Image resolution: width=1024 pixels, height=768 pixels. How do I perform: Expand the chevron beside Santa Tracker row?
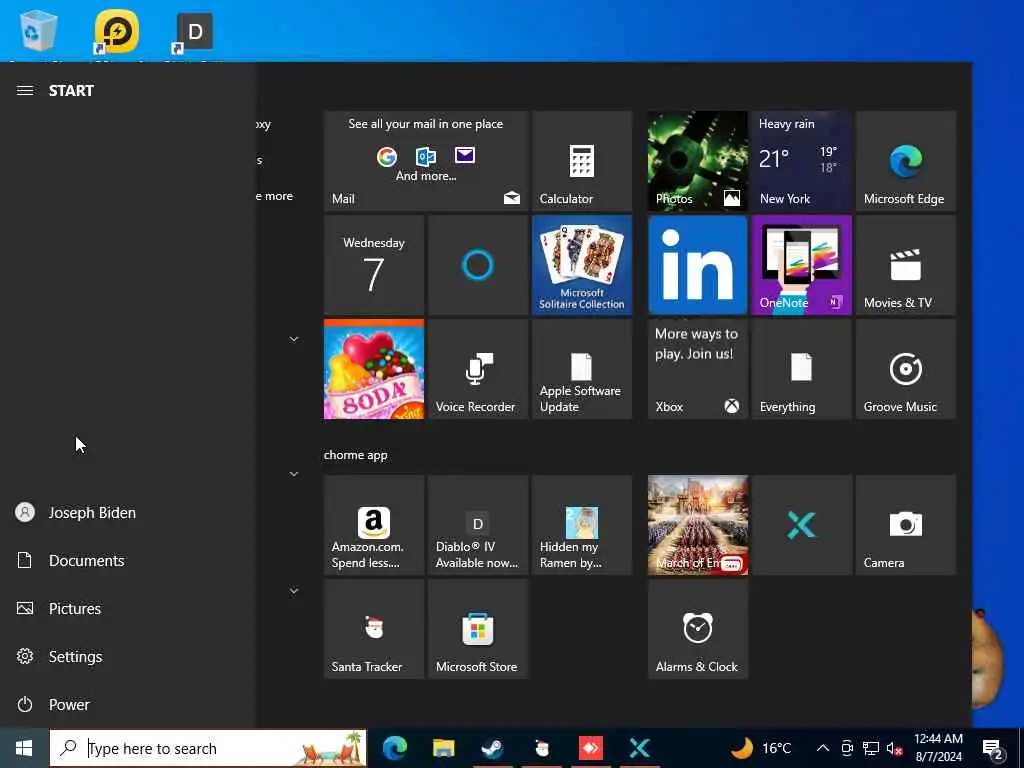click(x=294, y=591)
